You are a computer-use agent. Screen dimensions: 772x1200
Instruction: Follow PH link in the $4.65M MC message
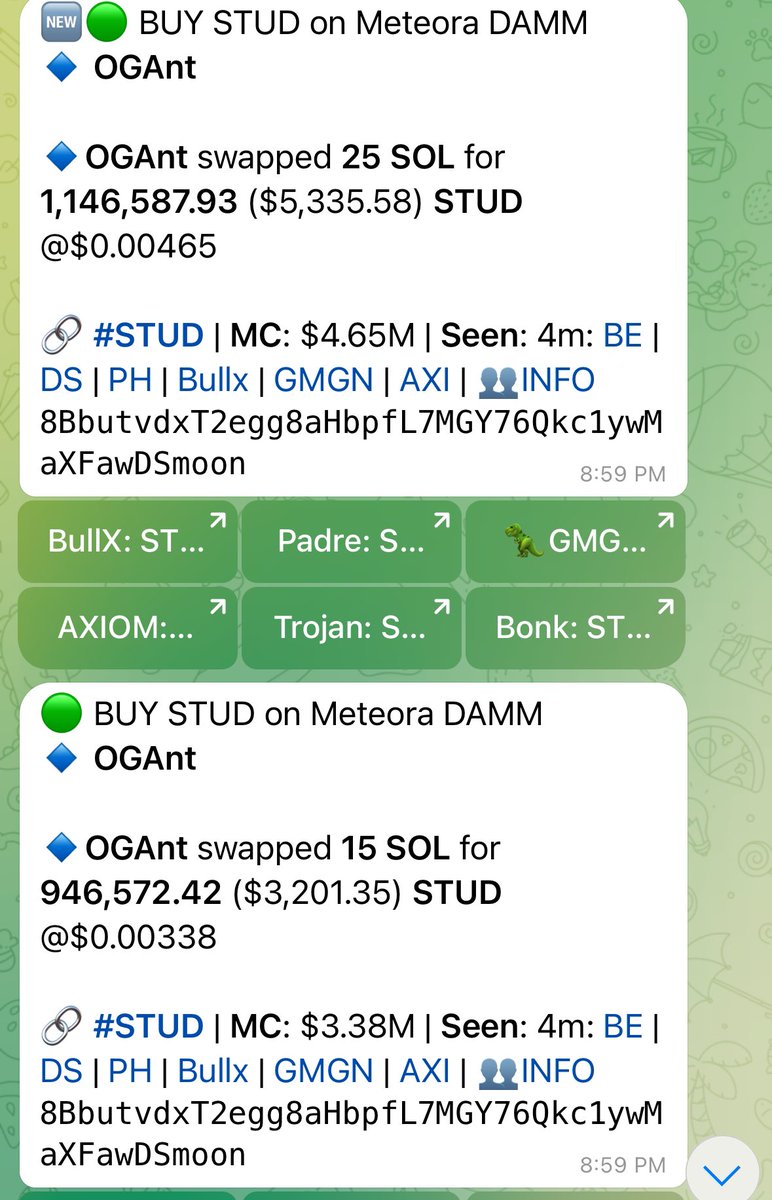(x=130, y=380)
